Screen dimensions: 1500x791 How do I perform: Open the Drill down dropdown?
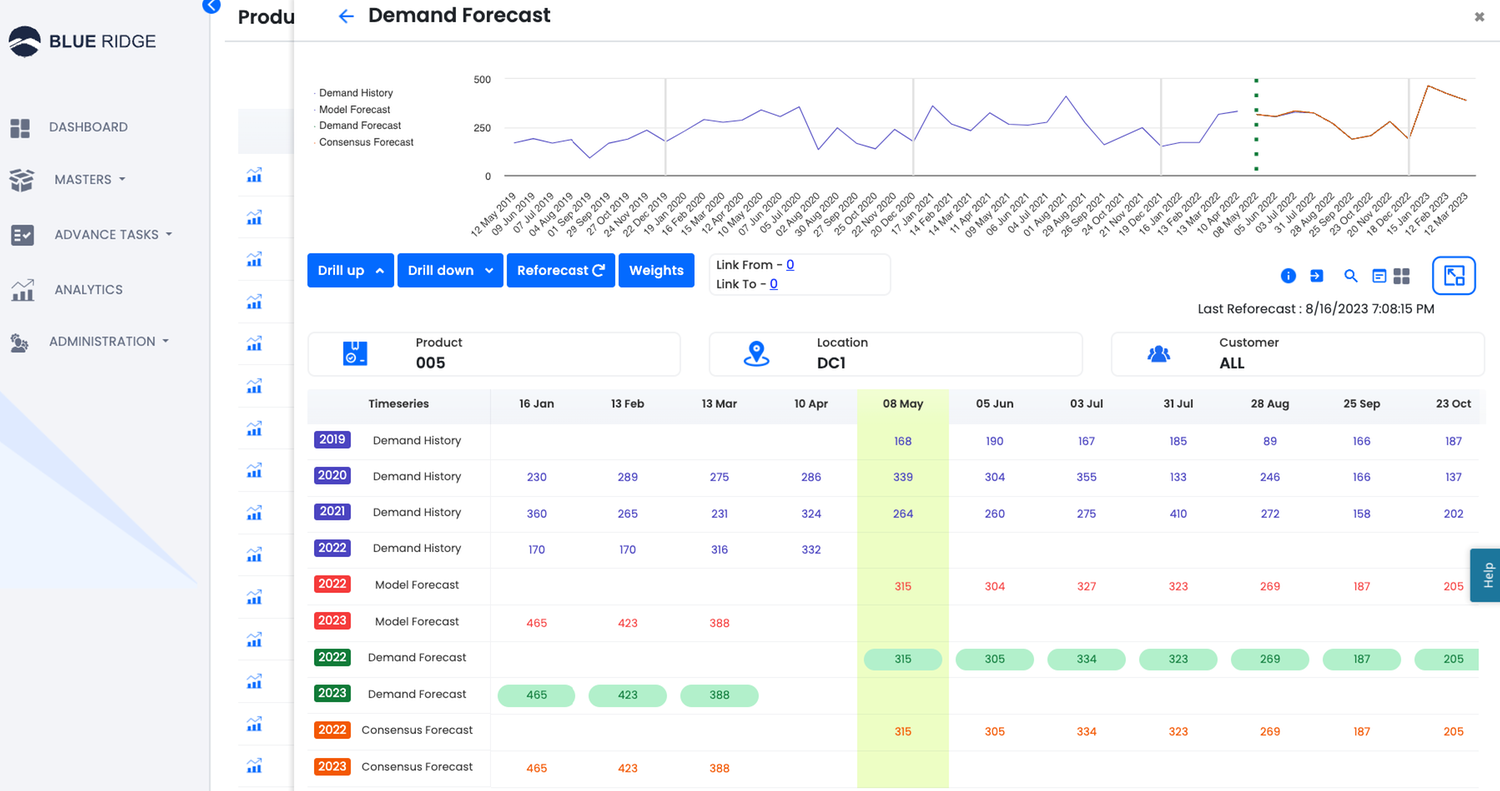(450, 270)
